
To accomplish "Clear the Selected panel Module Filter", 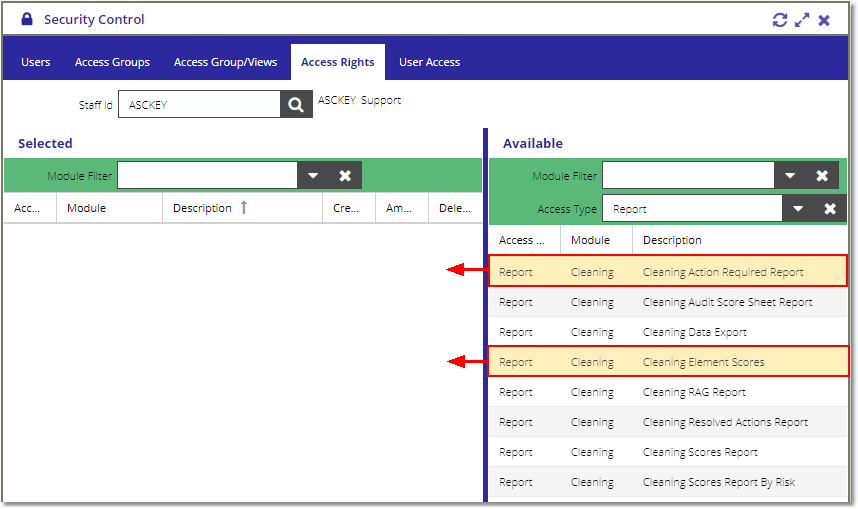I will pyautogui.click(x=345, y=176).
